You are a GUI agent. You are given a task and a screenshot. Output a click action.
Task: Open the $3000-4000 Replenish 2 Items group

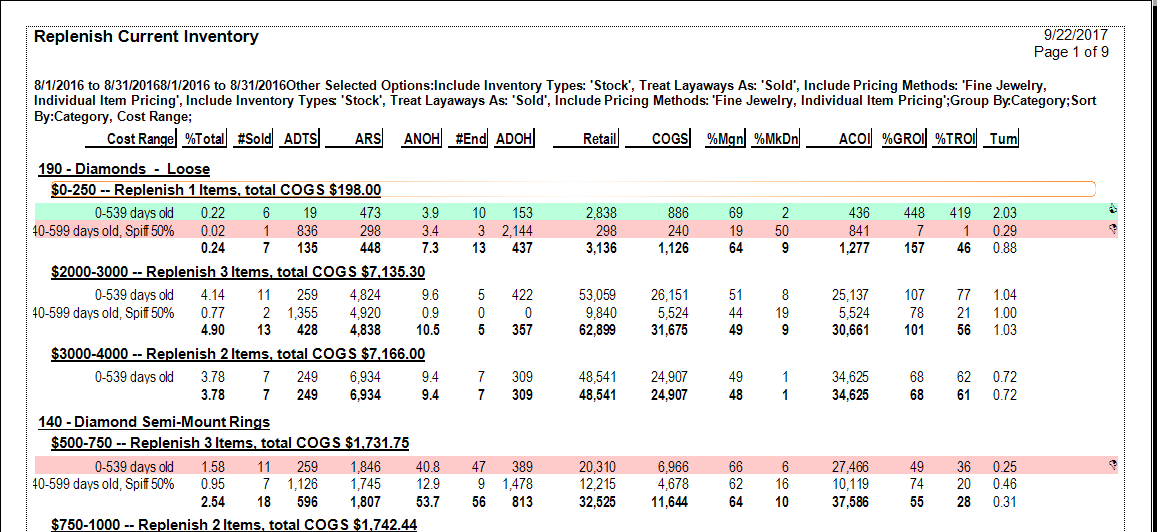click(x=238, y=354)
